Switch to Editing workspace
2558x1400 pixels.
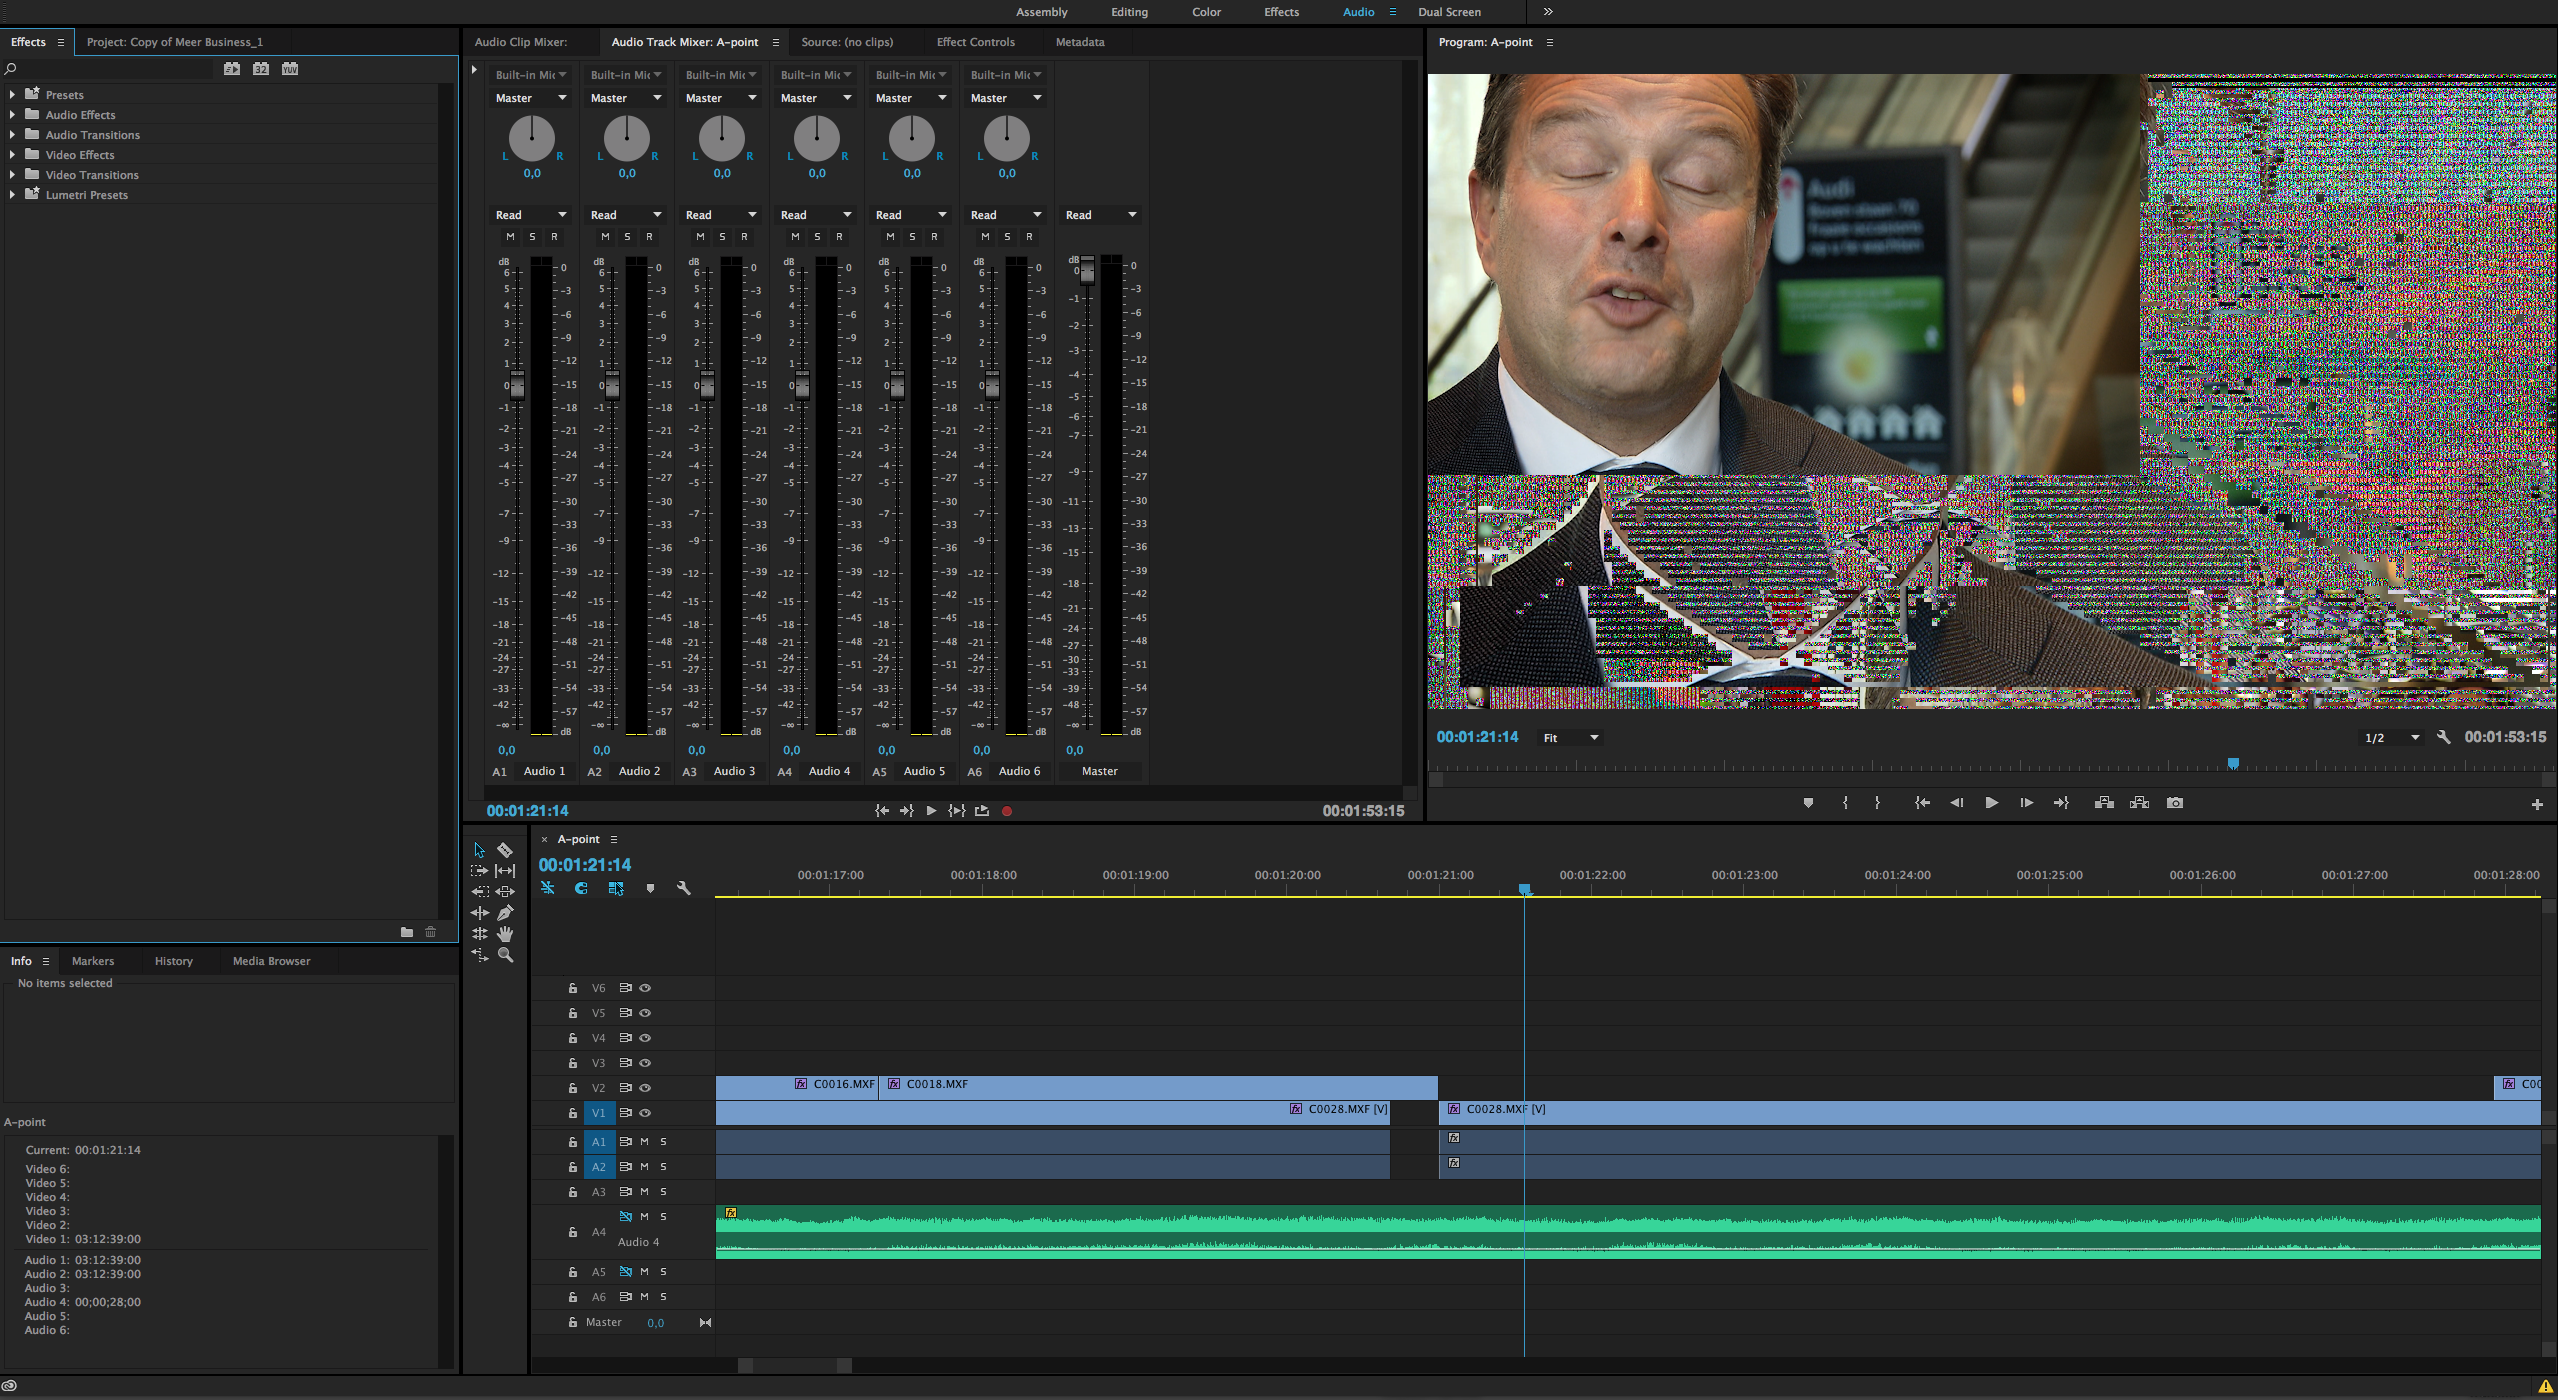(1129, 12)
